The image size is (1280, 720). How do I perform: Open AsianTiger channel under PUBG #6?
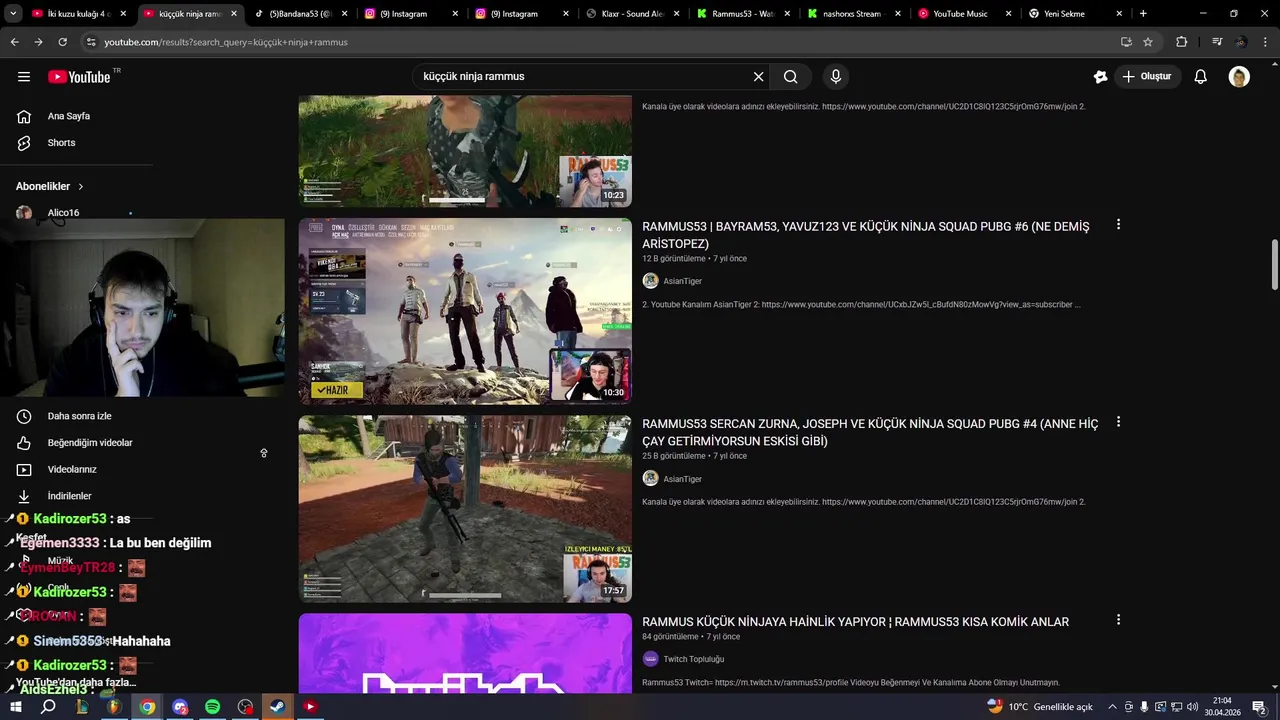tap(682, 281)
